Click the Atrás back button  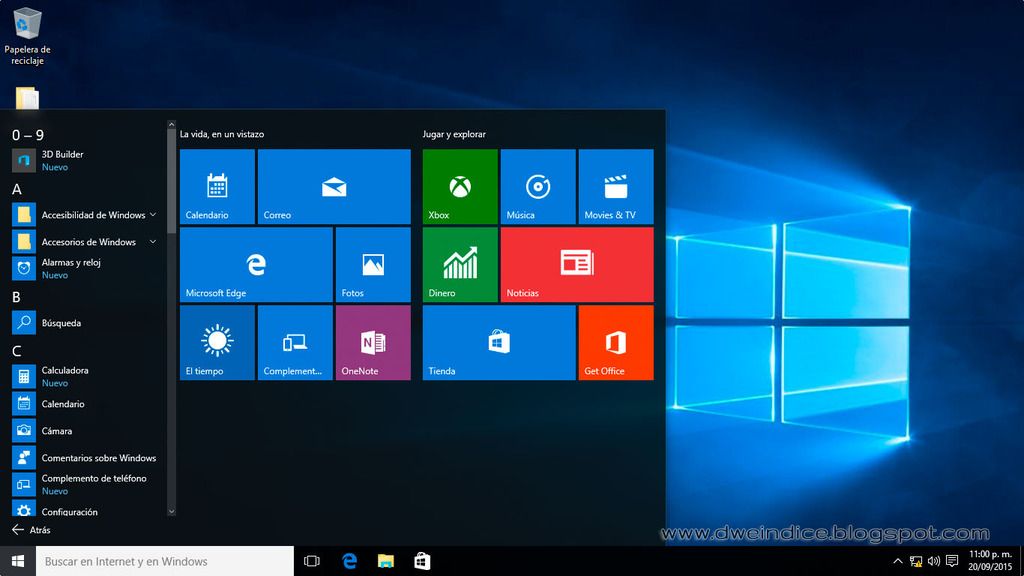point(31,530)
